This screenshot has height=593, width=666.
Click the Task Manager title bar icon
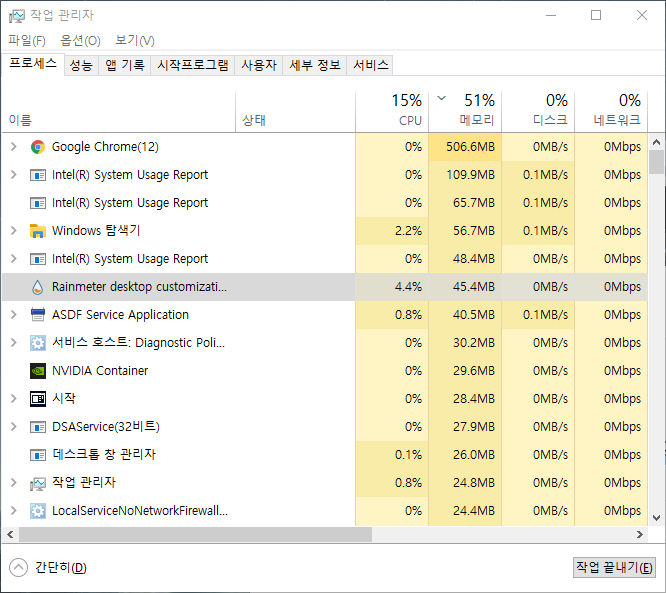[x=17, y=16]
